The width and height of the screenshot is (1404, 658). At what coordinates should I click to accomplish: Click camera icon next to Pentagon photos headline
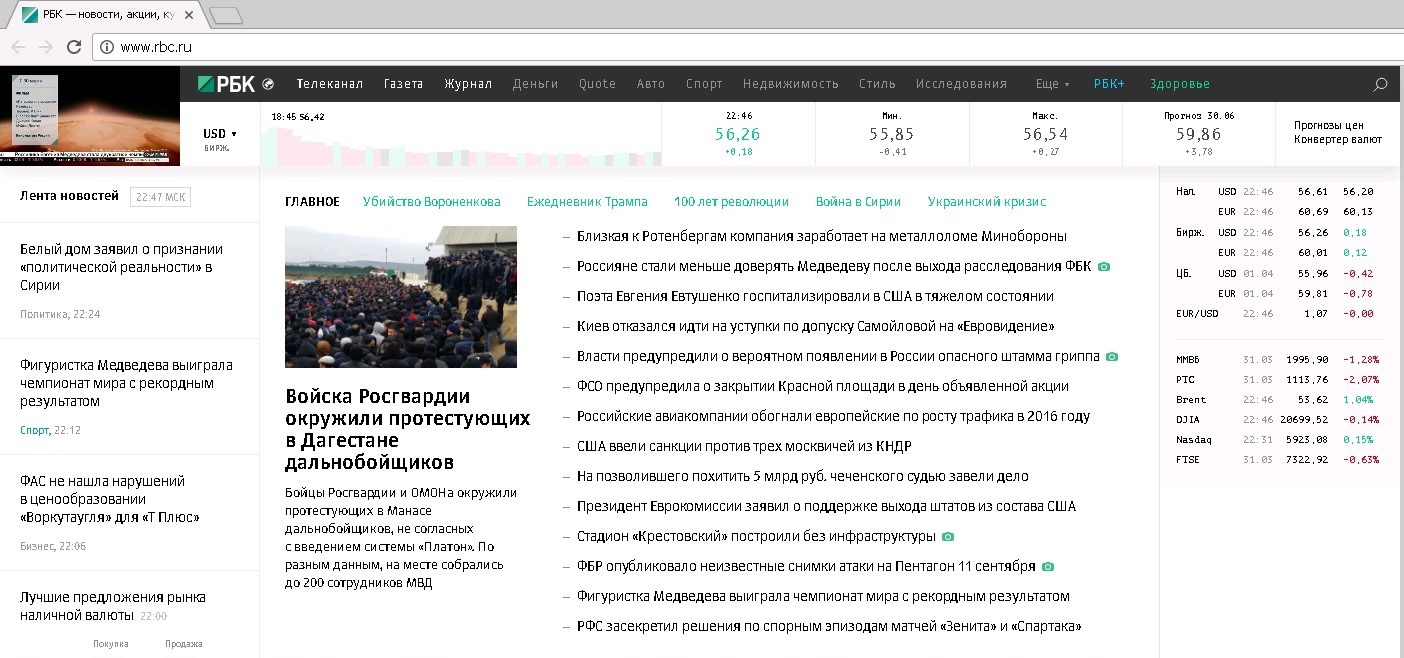[x=1048, y=567]
